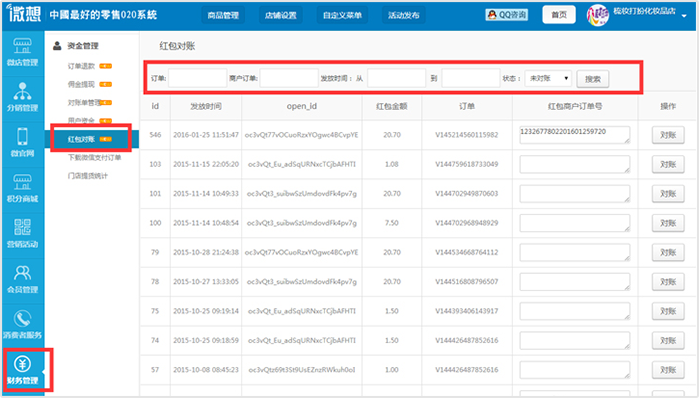Open 积分商城 sidebar section
This screenshot has width=699, height=398.
point(22,188)
